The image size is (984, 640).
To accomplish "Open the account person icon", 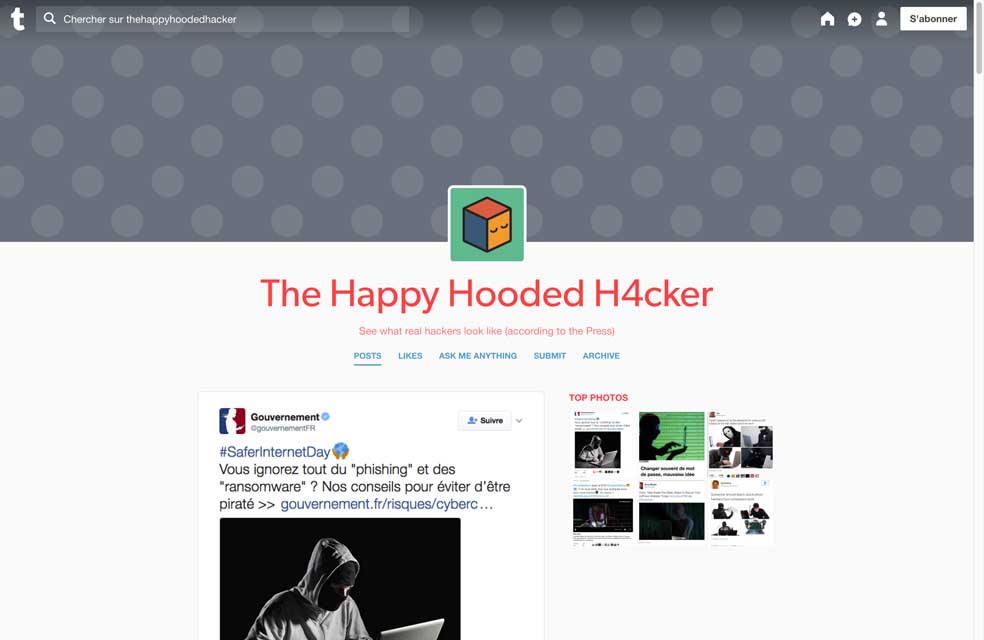I will click(x=881, y=19).
